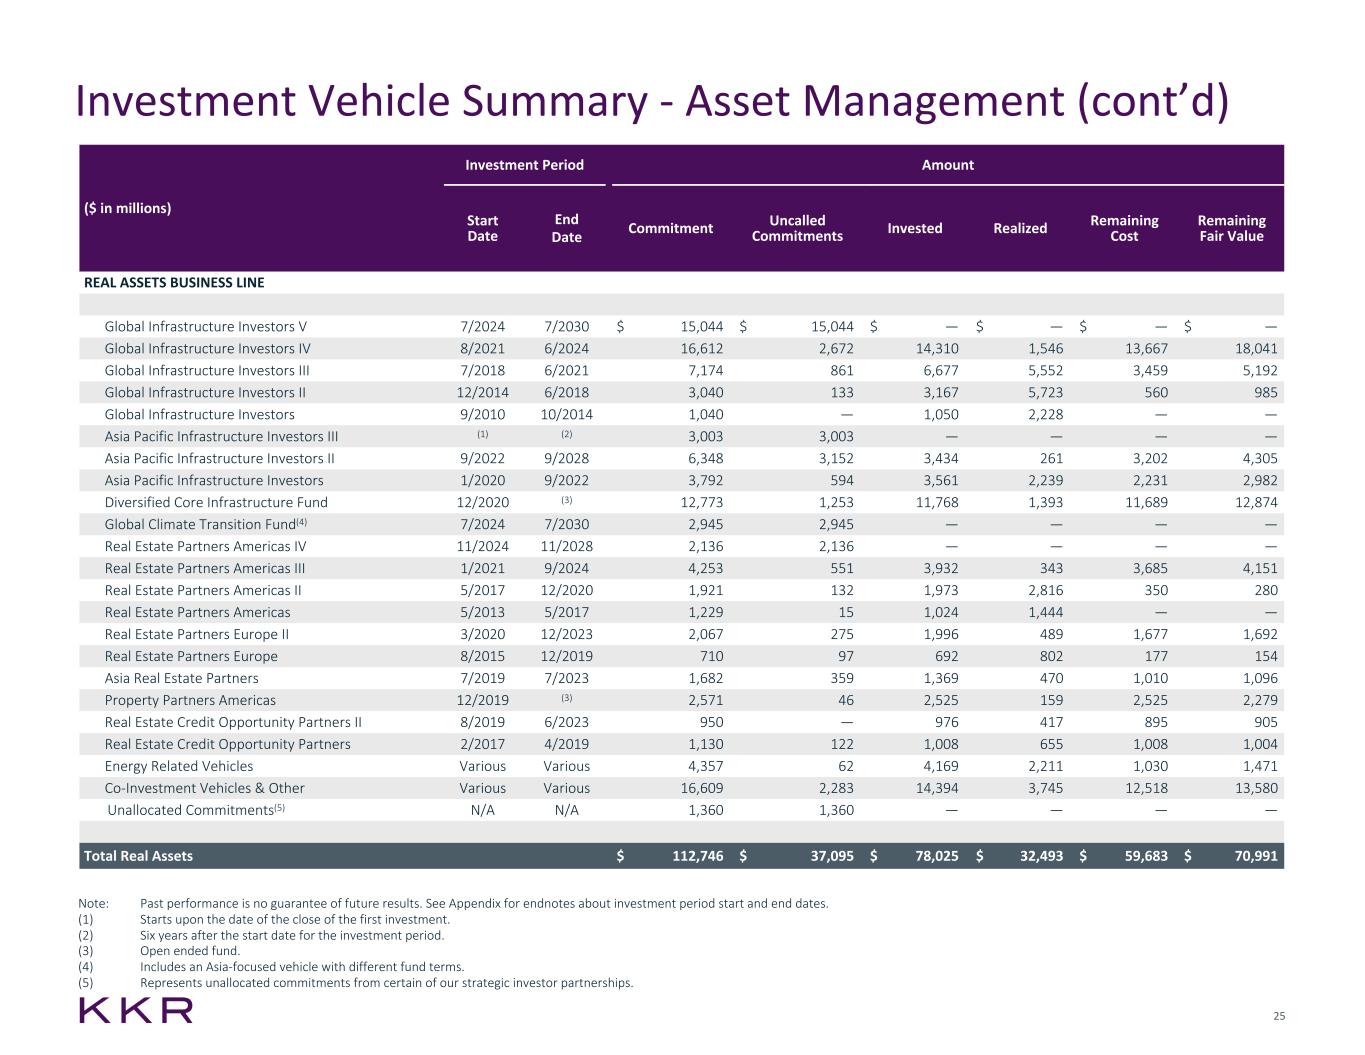Click commitment value 710 for Real Estate Partners Europe
The height and width of the screenshot is (1055, 1365).
tap(711, 656)
